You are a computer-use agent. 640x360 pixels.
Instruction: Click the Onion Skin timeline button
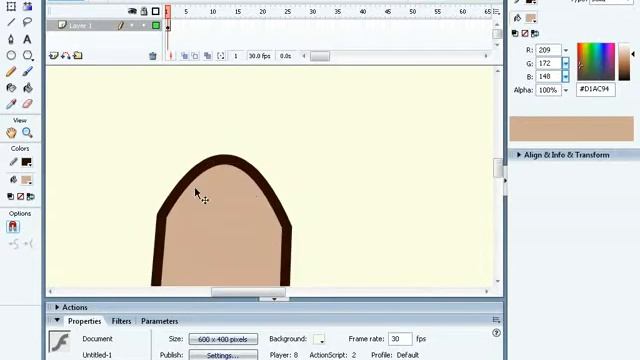click(184, 56)
